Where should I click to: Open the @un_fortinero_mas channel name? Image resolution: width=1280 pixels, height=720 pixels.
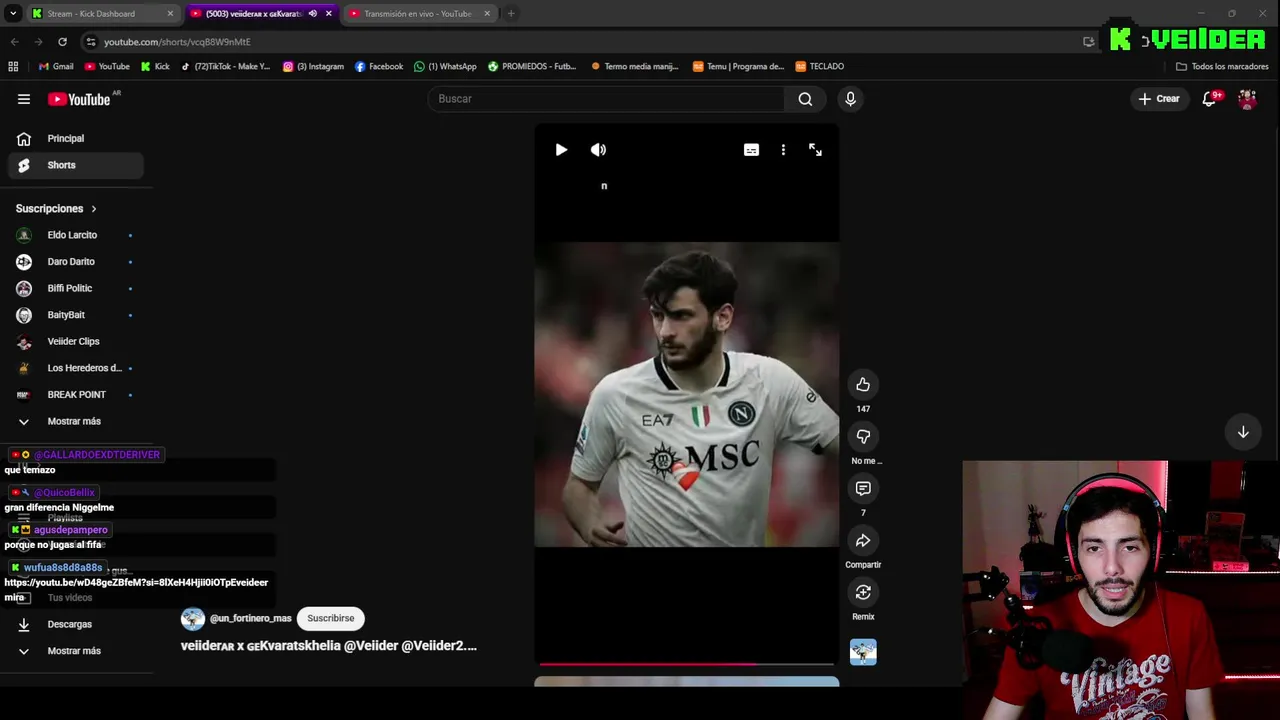coord(251,618)
